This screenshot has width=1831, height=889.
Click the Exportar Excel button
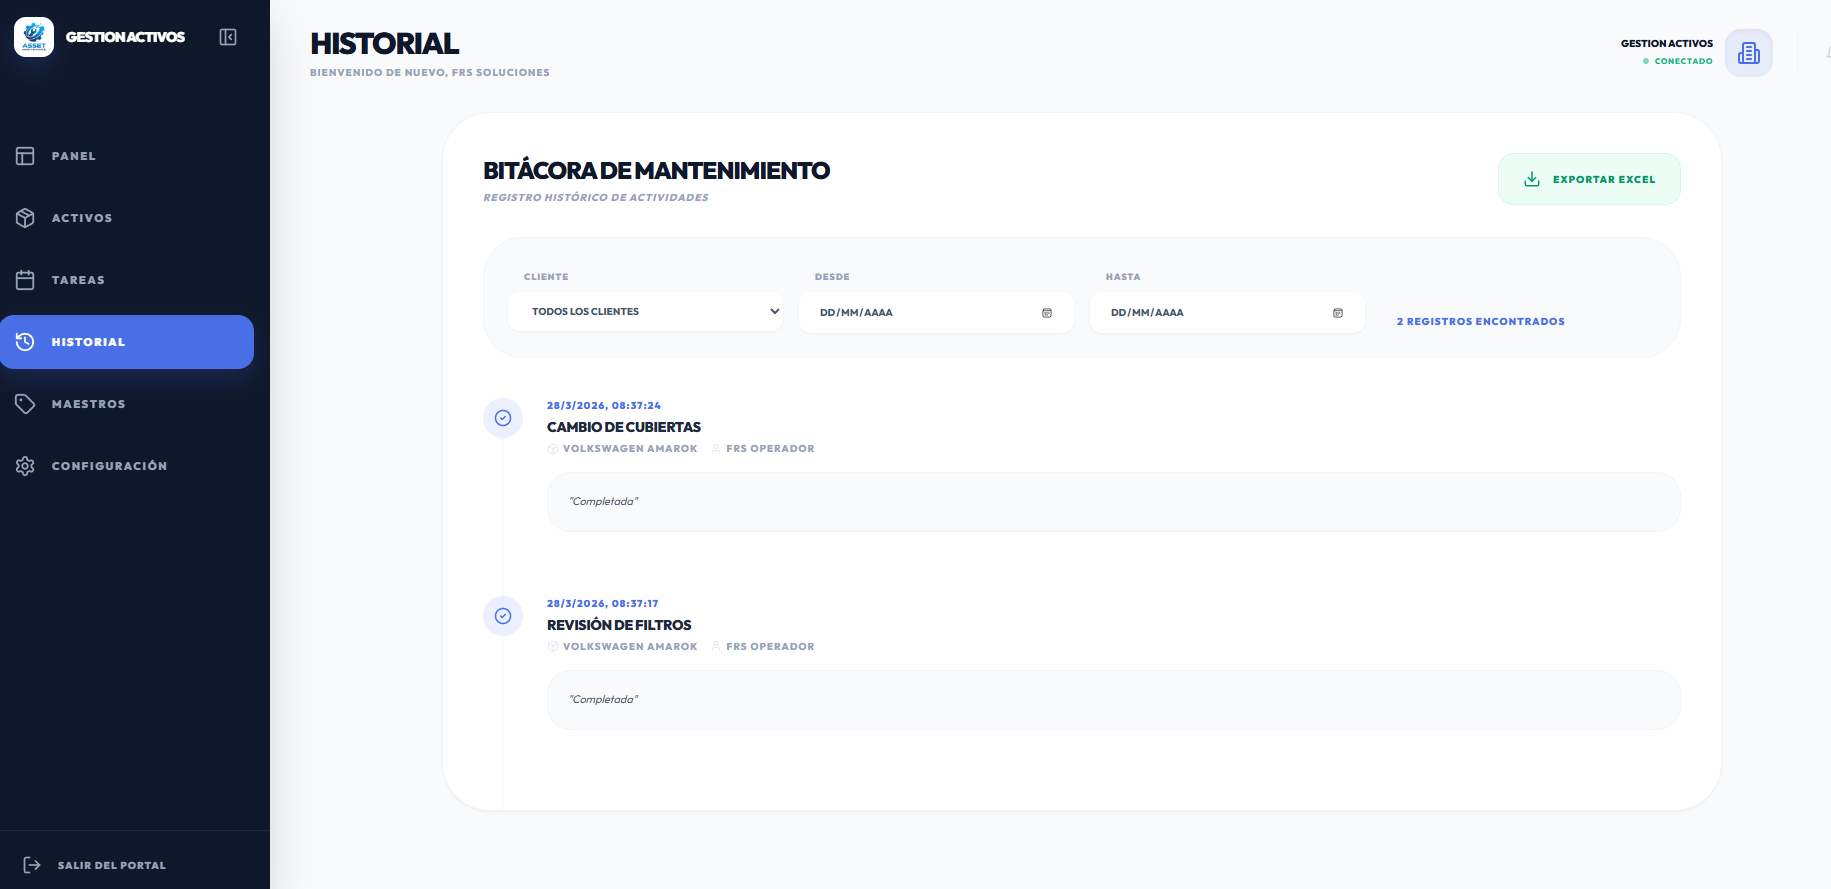coord(1589,179)
